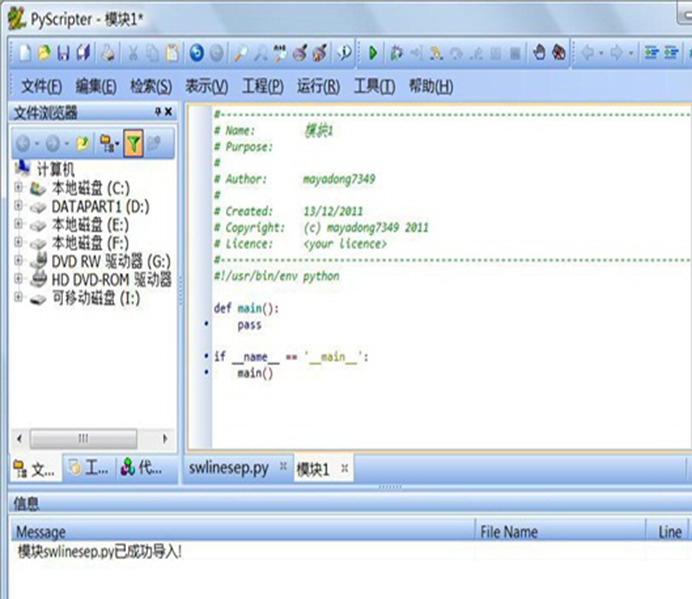The width and height of the screenshot is (692, 599).
Task: Expand DVD RW 驱动器 (G:) node
Action: pyautogui.click(x=18, y=260)
